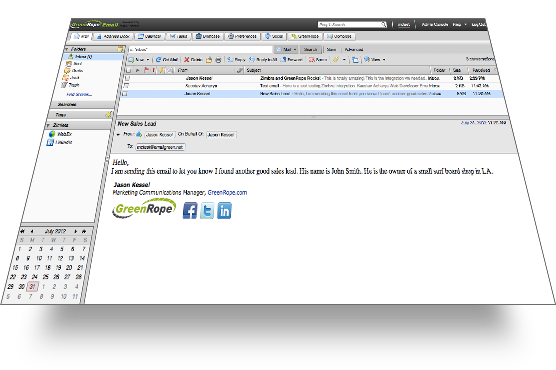Click the Tag message icon
This screenshot has width=556, height=370.
pyautogui.click(x=336, y=60)
